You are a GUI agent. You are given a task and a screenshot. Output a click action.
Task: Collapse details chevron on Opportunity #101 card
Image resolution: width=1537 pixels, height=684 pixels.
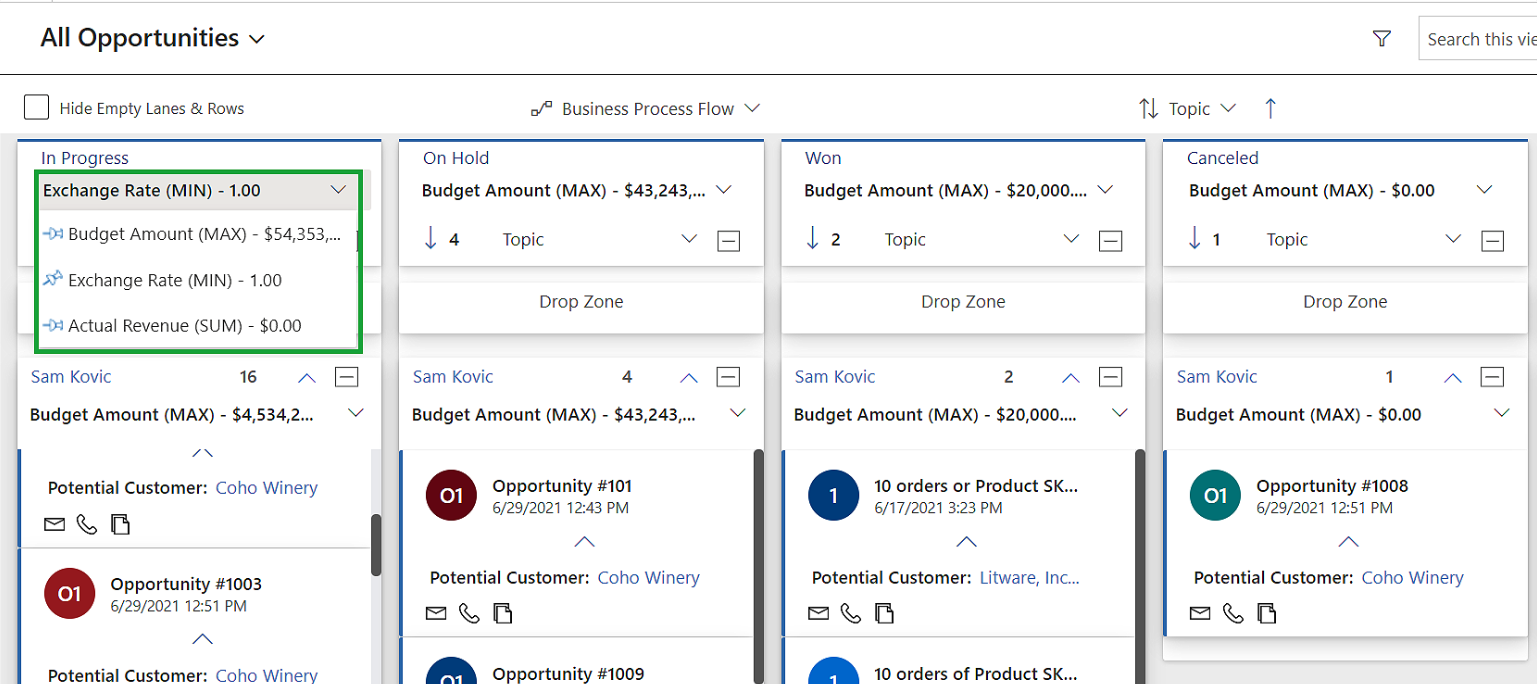(x=585, y=542)
